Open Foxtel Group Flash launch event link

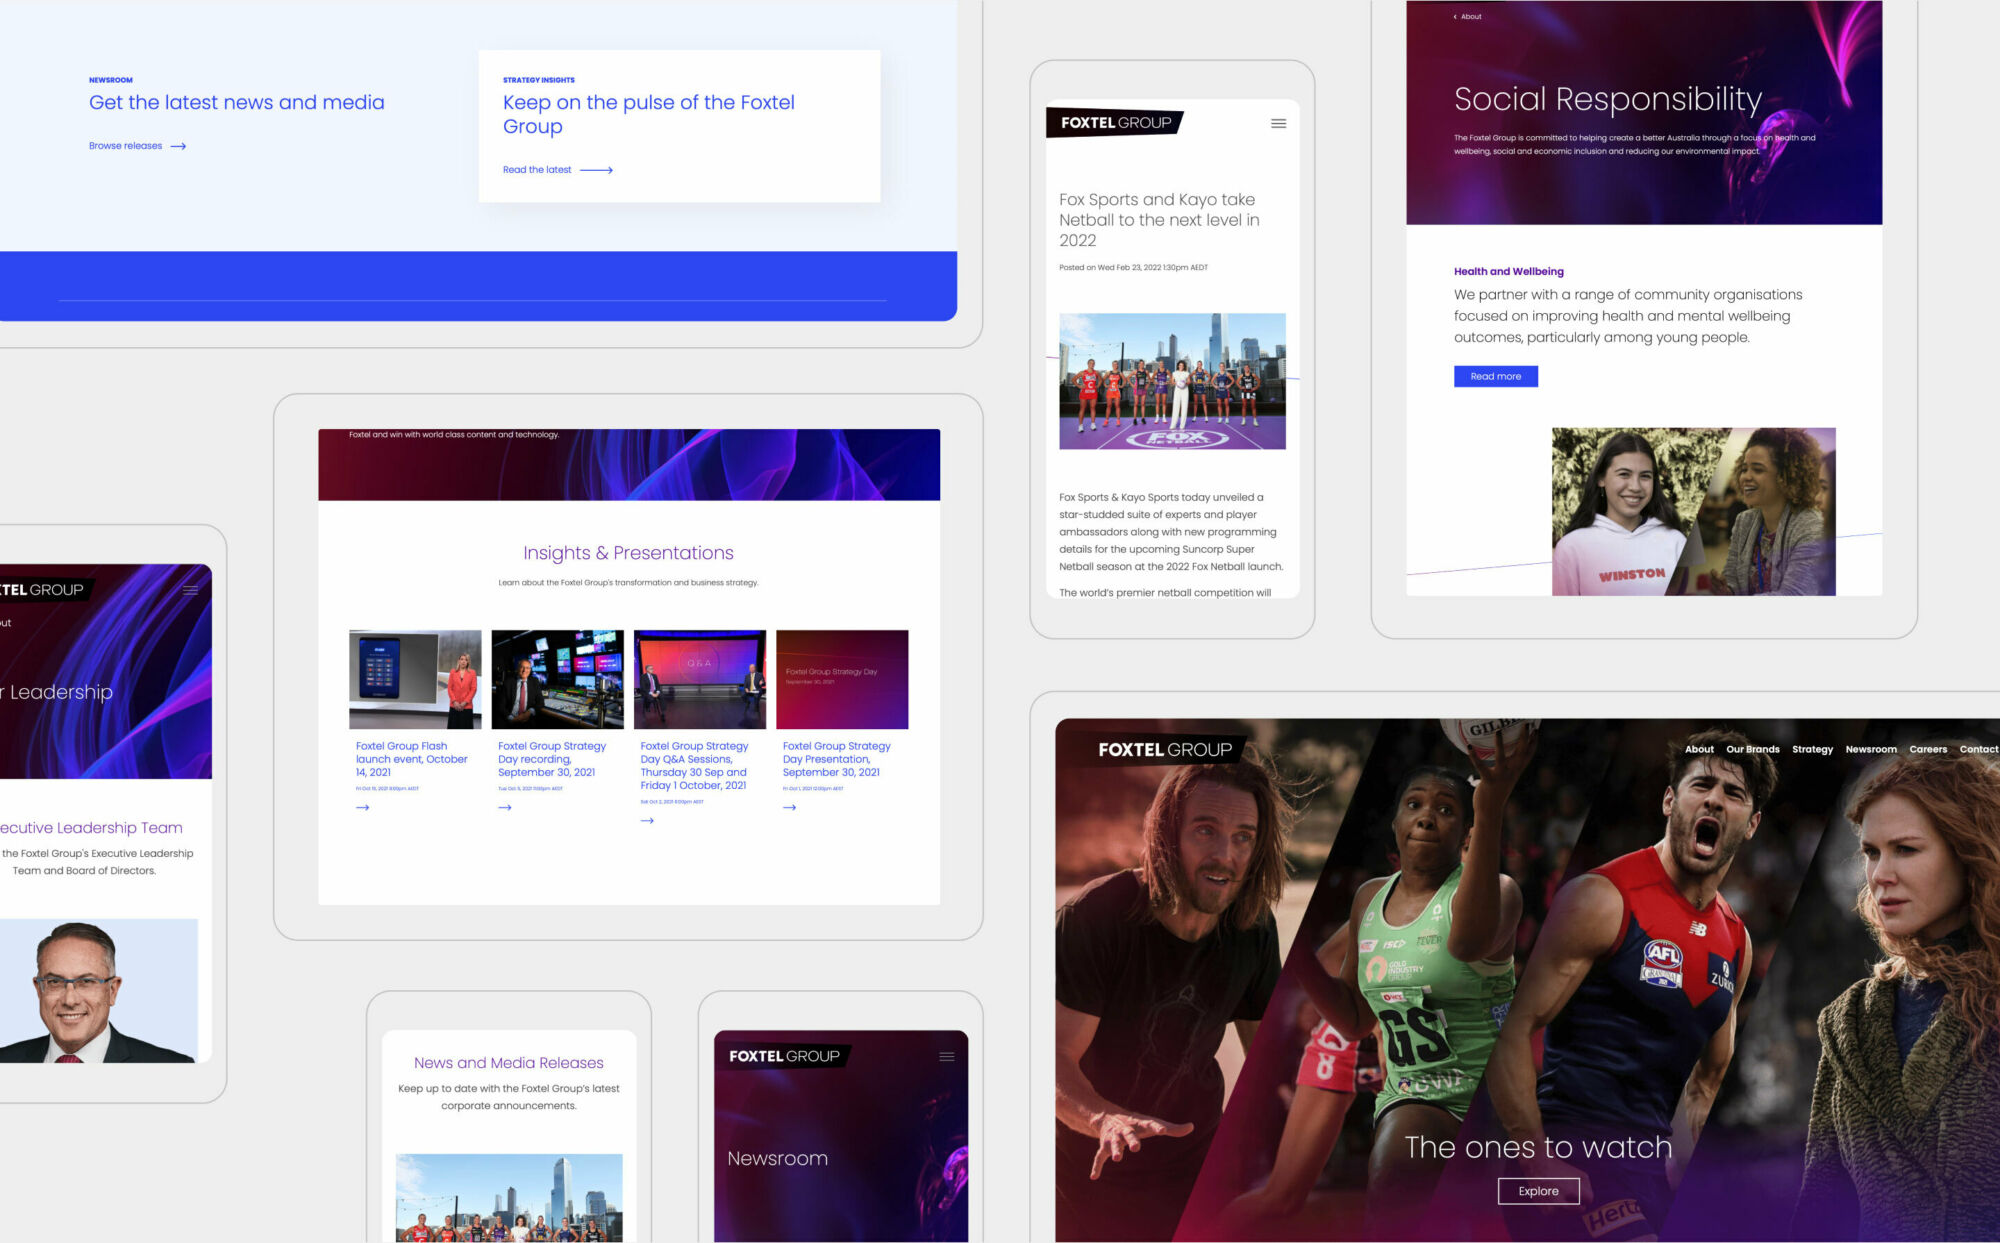(x=411, y=759)
